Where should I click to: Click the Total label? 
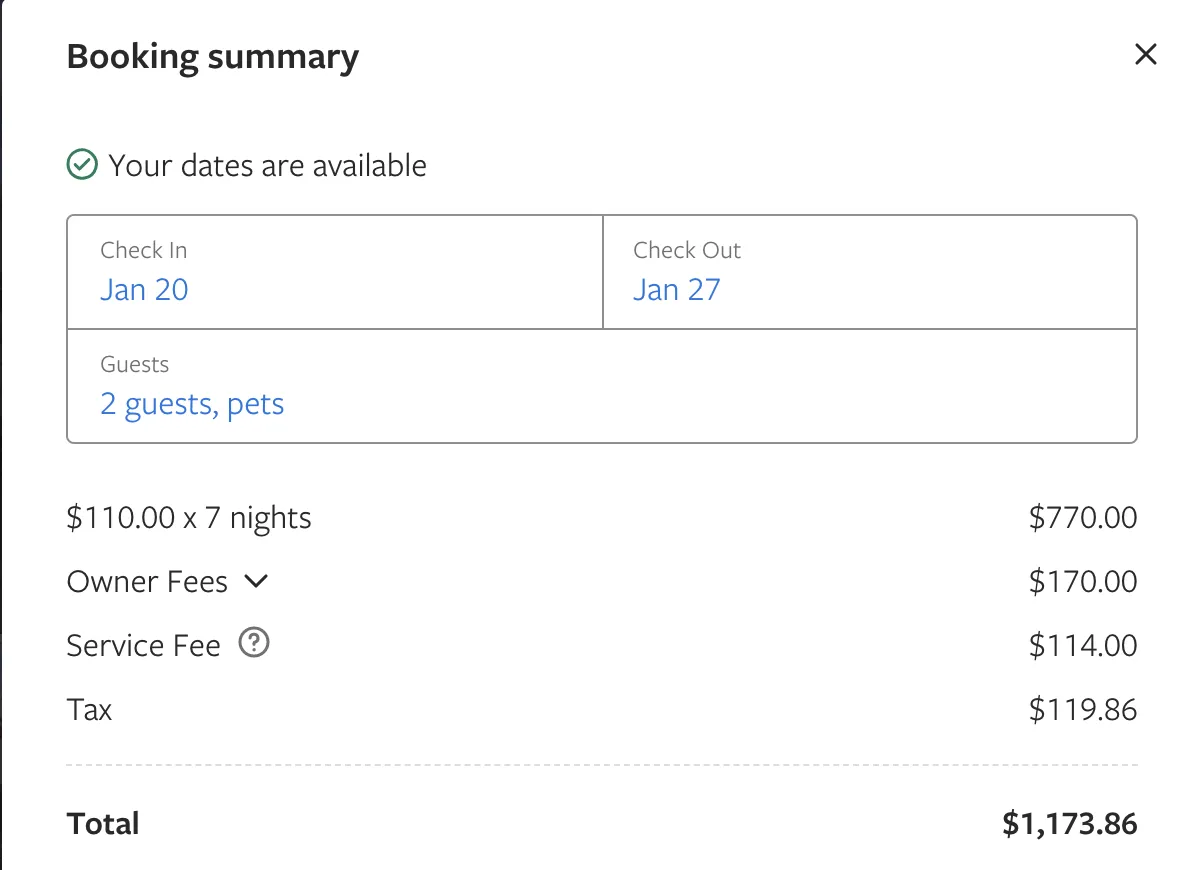(x=103, y=824)
